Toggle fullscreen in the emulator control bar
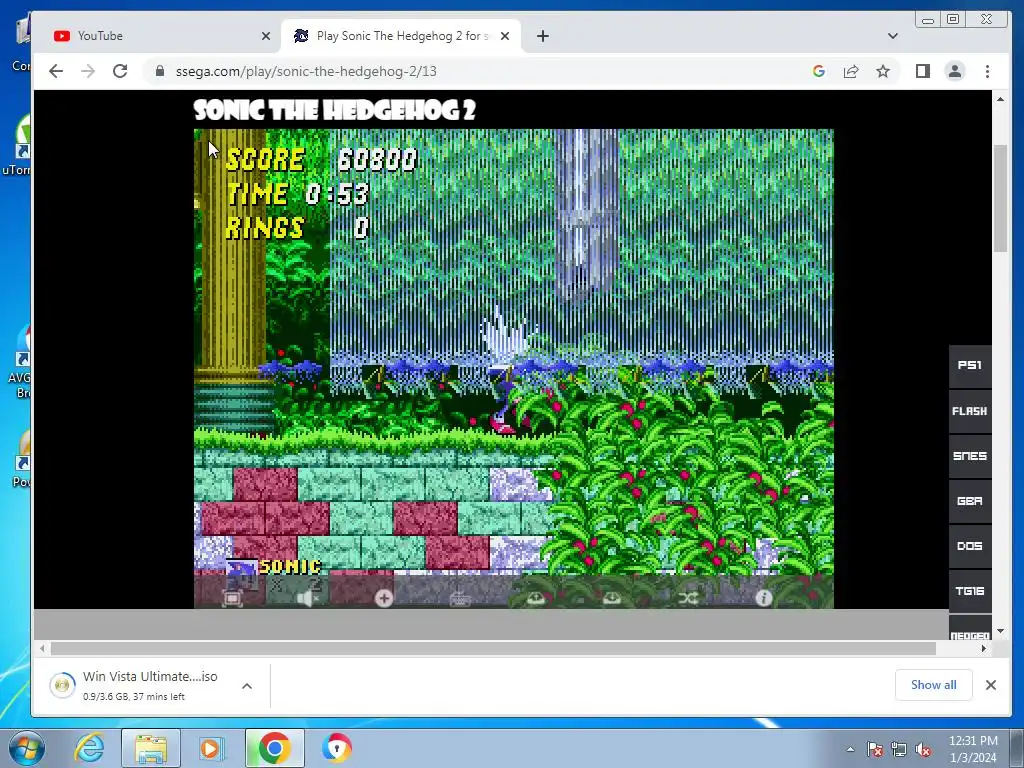Viewport: 1024px width, 768px height. [x=232, y=598]
